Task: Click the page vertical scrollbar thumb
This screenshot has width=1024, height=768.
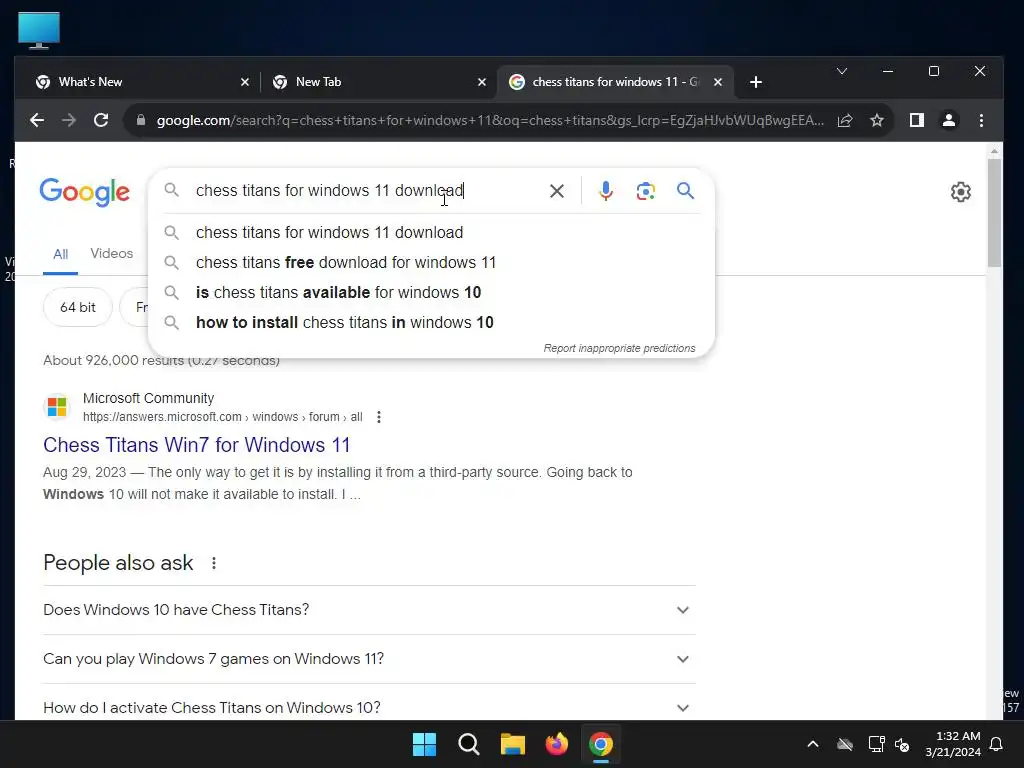Action: (994, 212)
